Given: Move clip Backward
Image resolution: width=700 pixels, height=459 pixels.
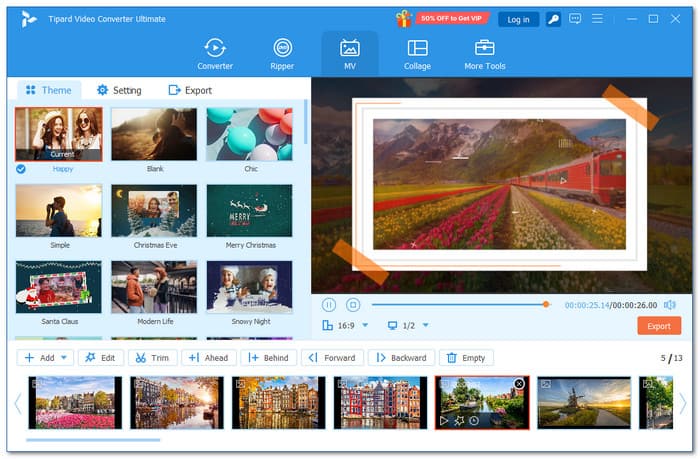Looking at the screenshot, I should (x=401, y=358).
